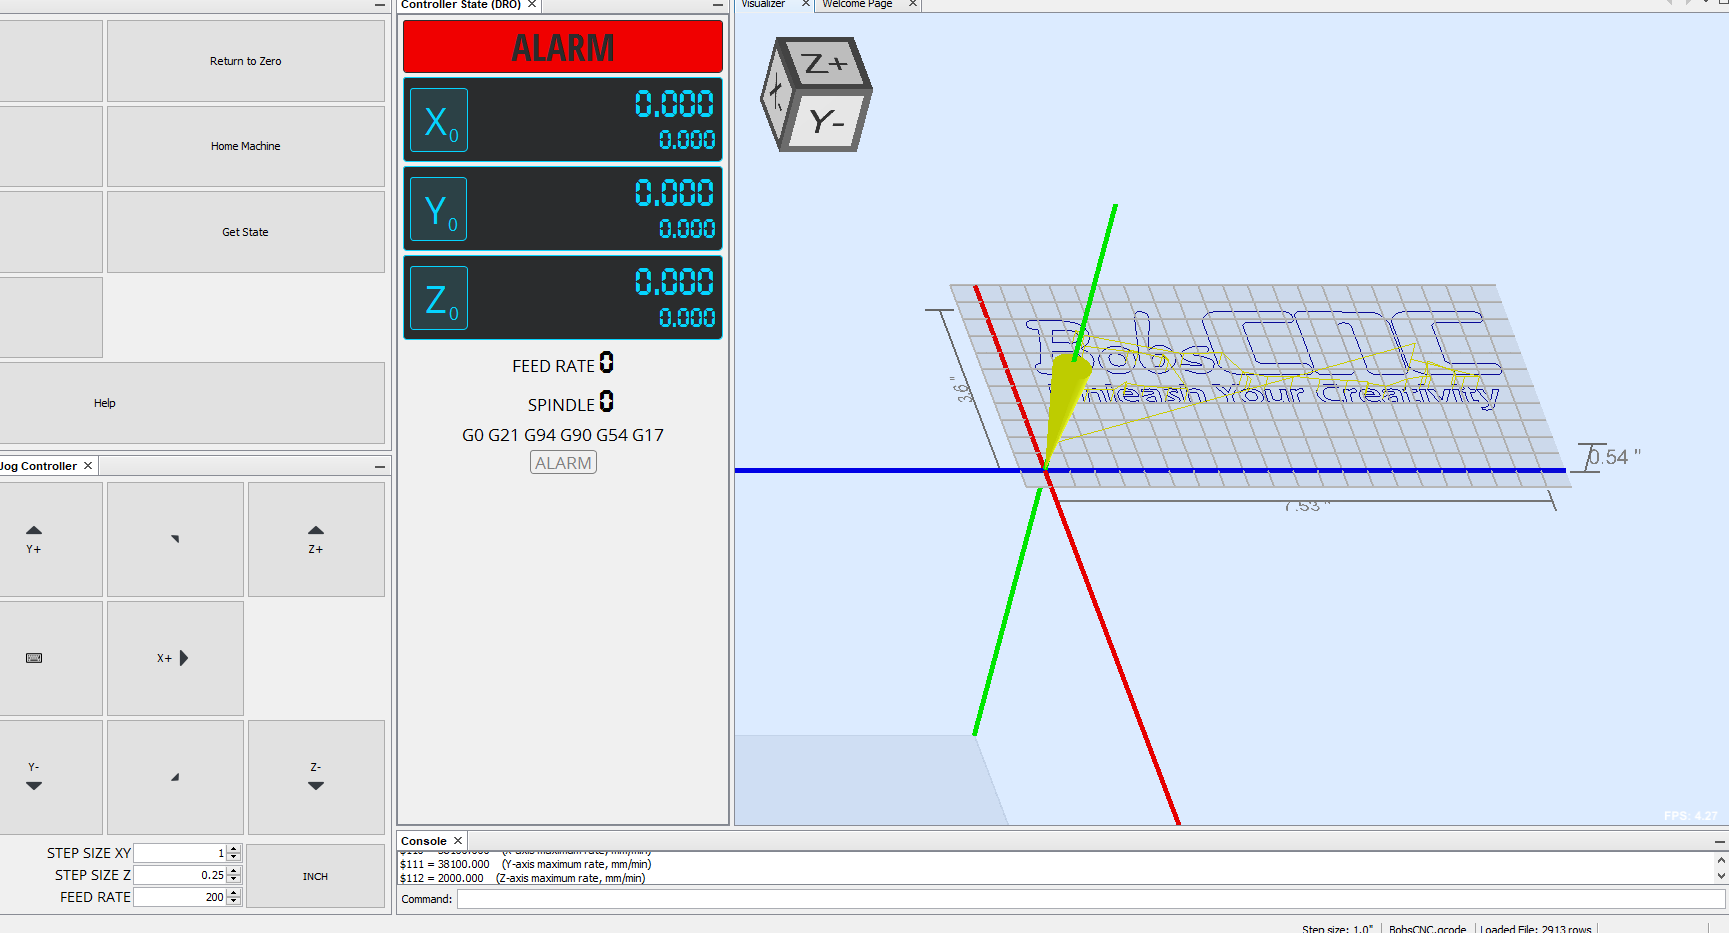Viewport: 1729px width, 933px height.
Task: Jog the machine in Y+ direction
Action: tap(34, 539)
